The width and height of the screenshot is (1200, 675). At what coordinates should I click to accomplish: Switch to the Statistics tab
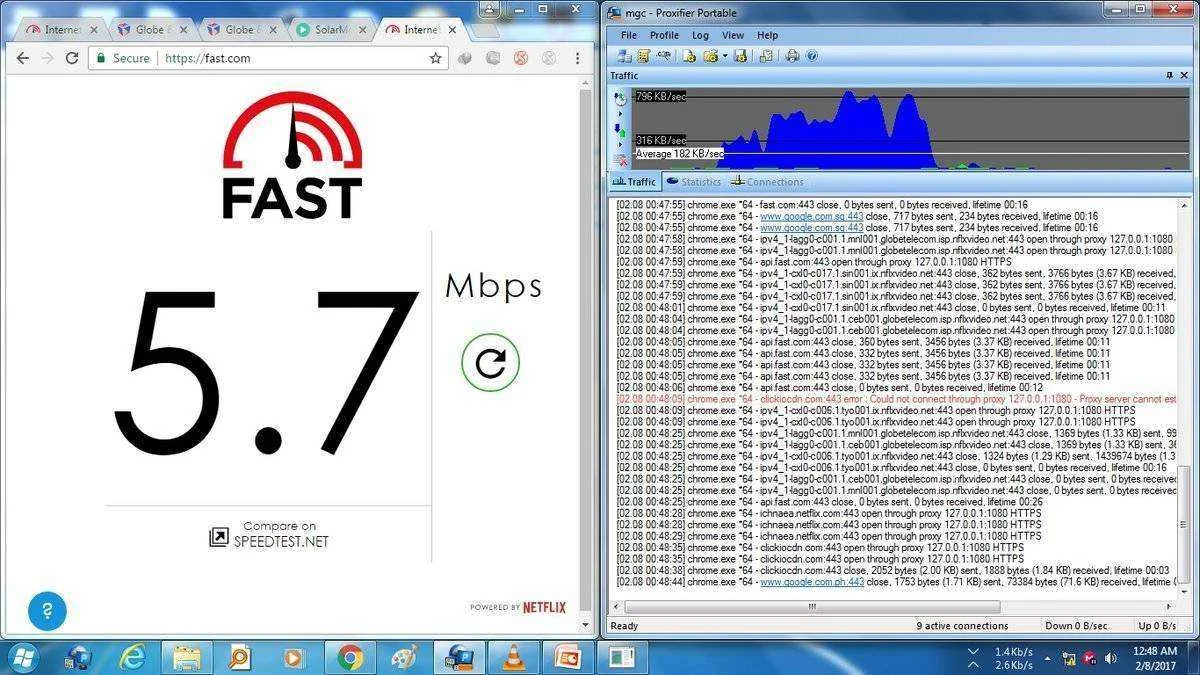(x=693, y=182)
